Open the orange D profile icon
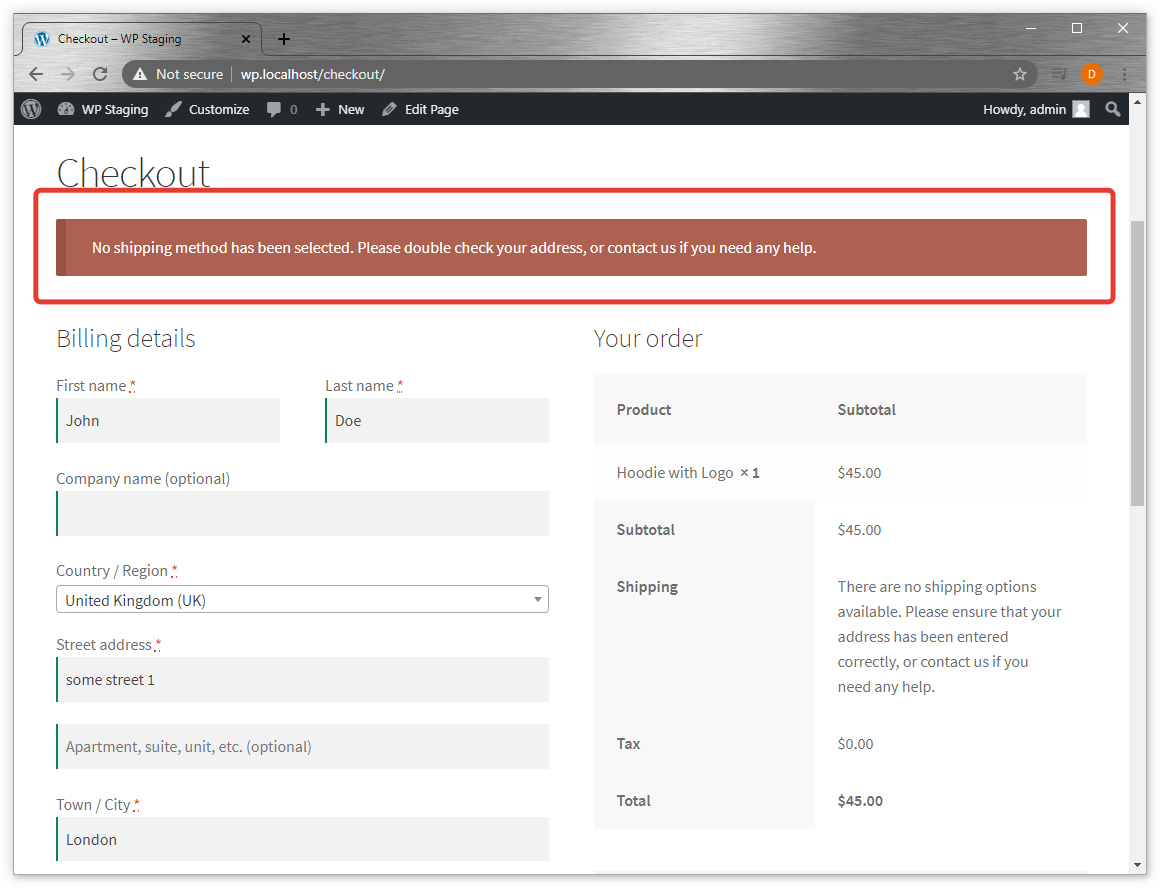This screenshot has width=1160, height=888. [x=1091, y=74]
